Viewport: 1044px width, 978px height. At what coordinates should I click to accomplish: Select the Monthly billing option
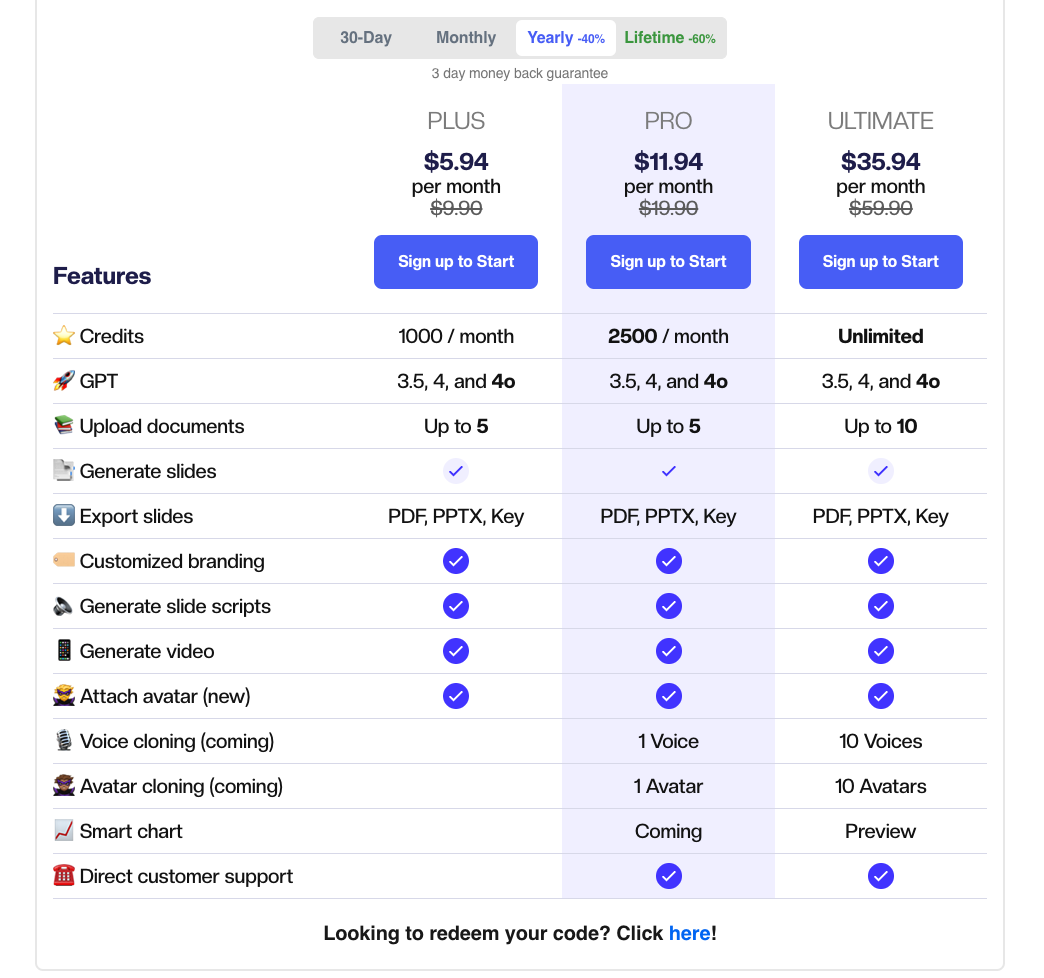click(466, 38)
